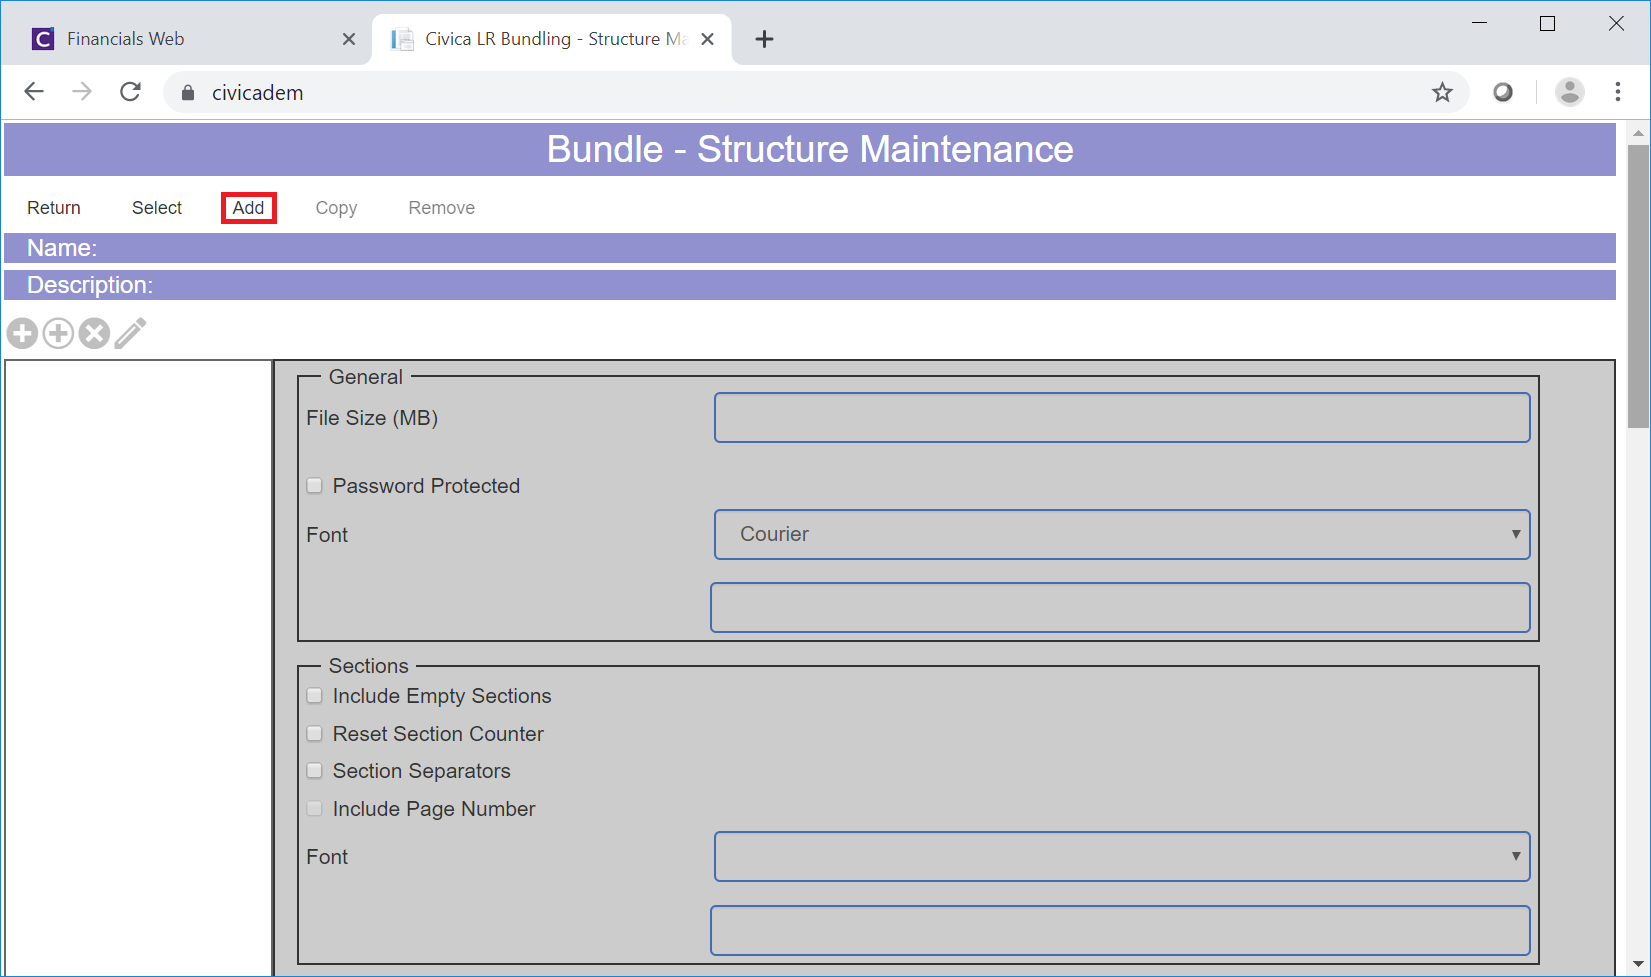Select the Civica LR Bundling tab
This screenshot has width=1651, height=977.
[552, 39]
